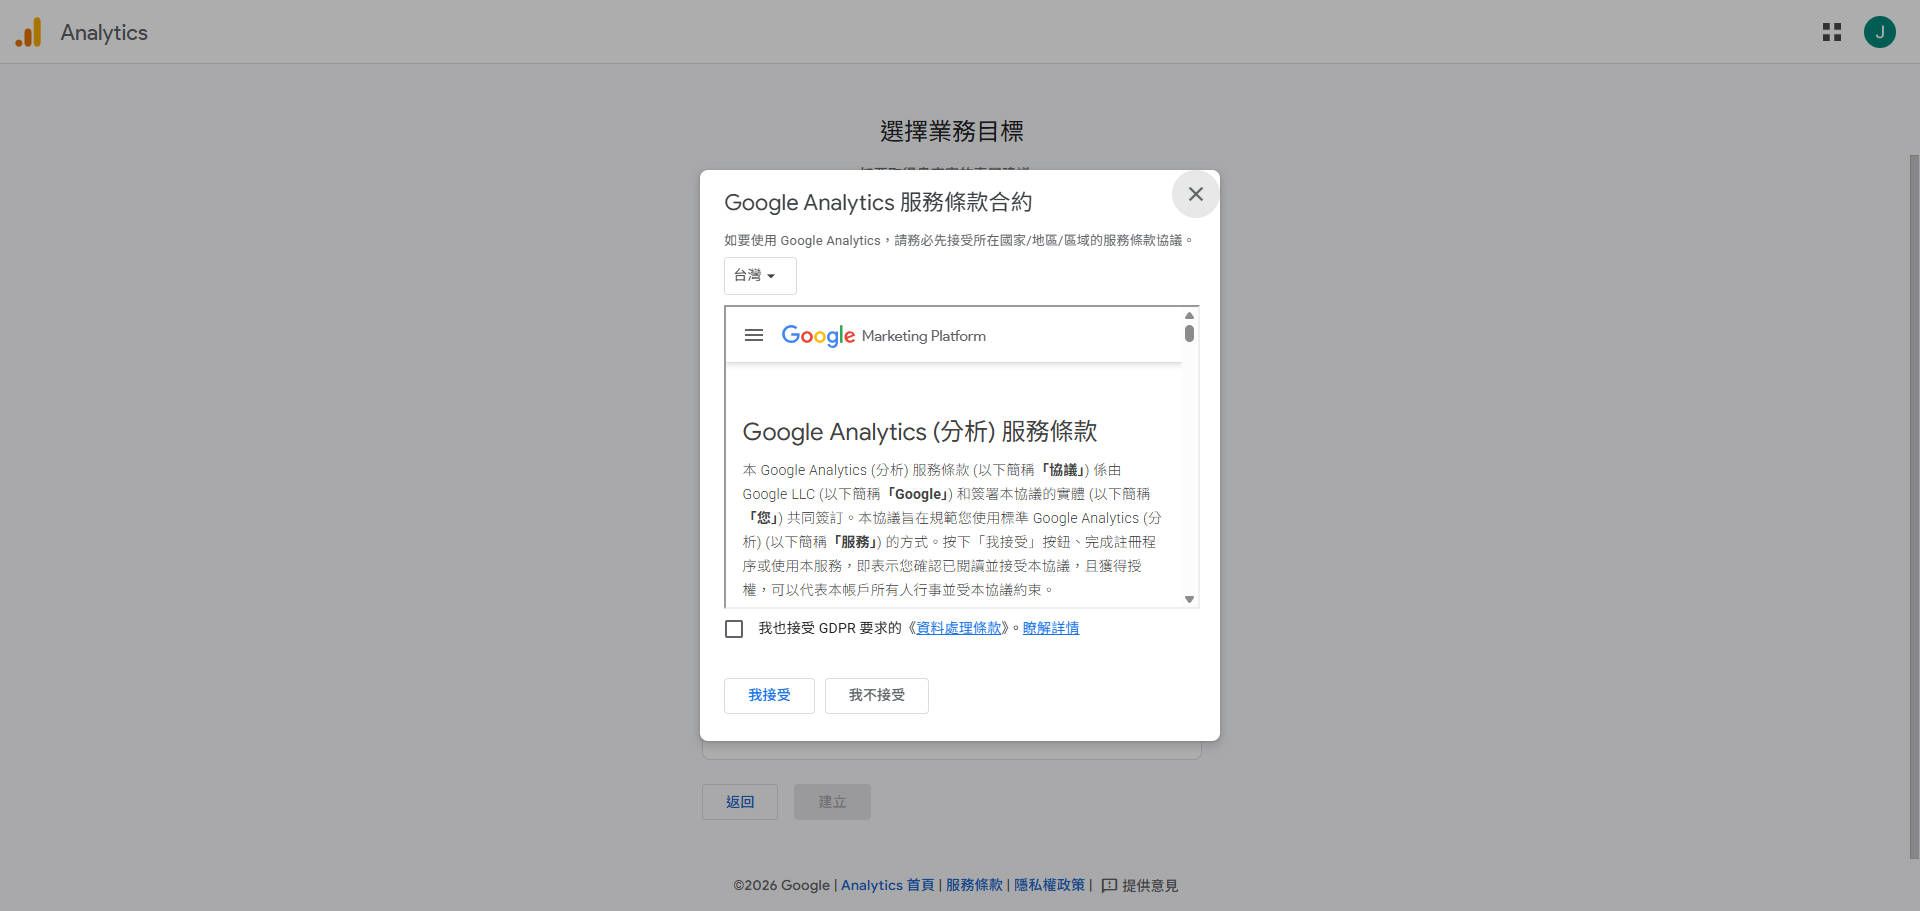Open the hamburger menu in terms frame

754,336
